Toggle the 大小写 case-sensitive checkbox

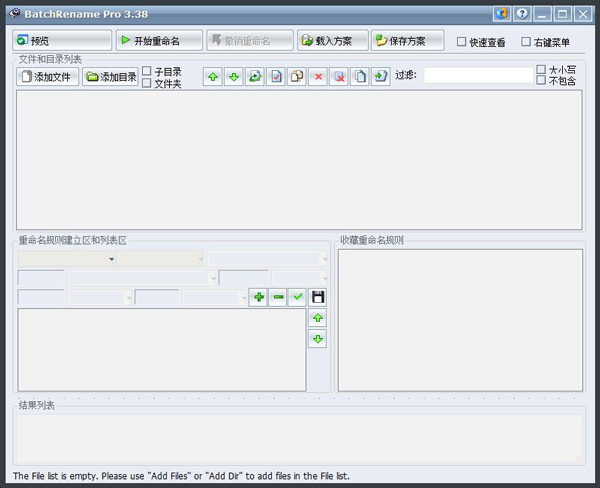[x=541, y=69]
